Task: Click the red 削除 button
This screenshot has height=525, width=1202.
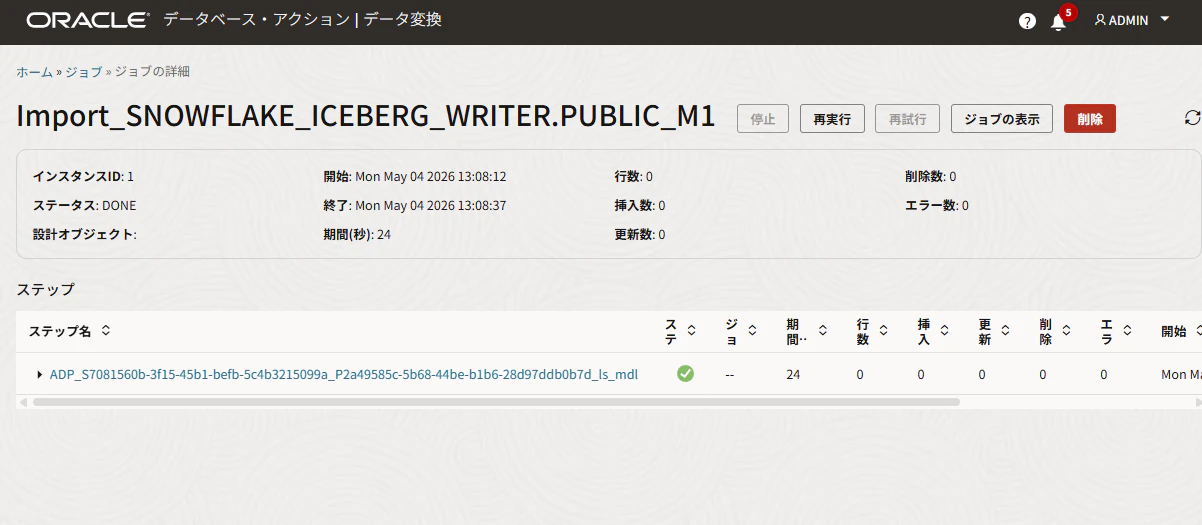Action: point(1090,119)
